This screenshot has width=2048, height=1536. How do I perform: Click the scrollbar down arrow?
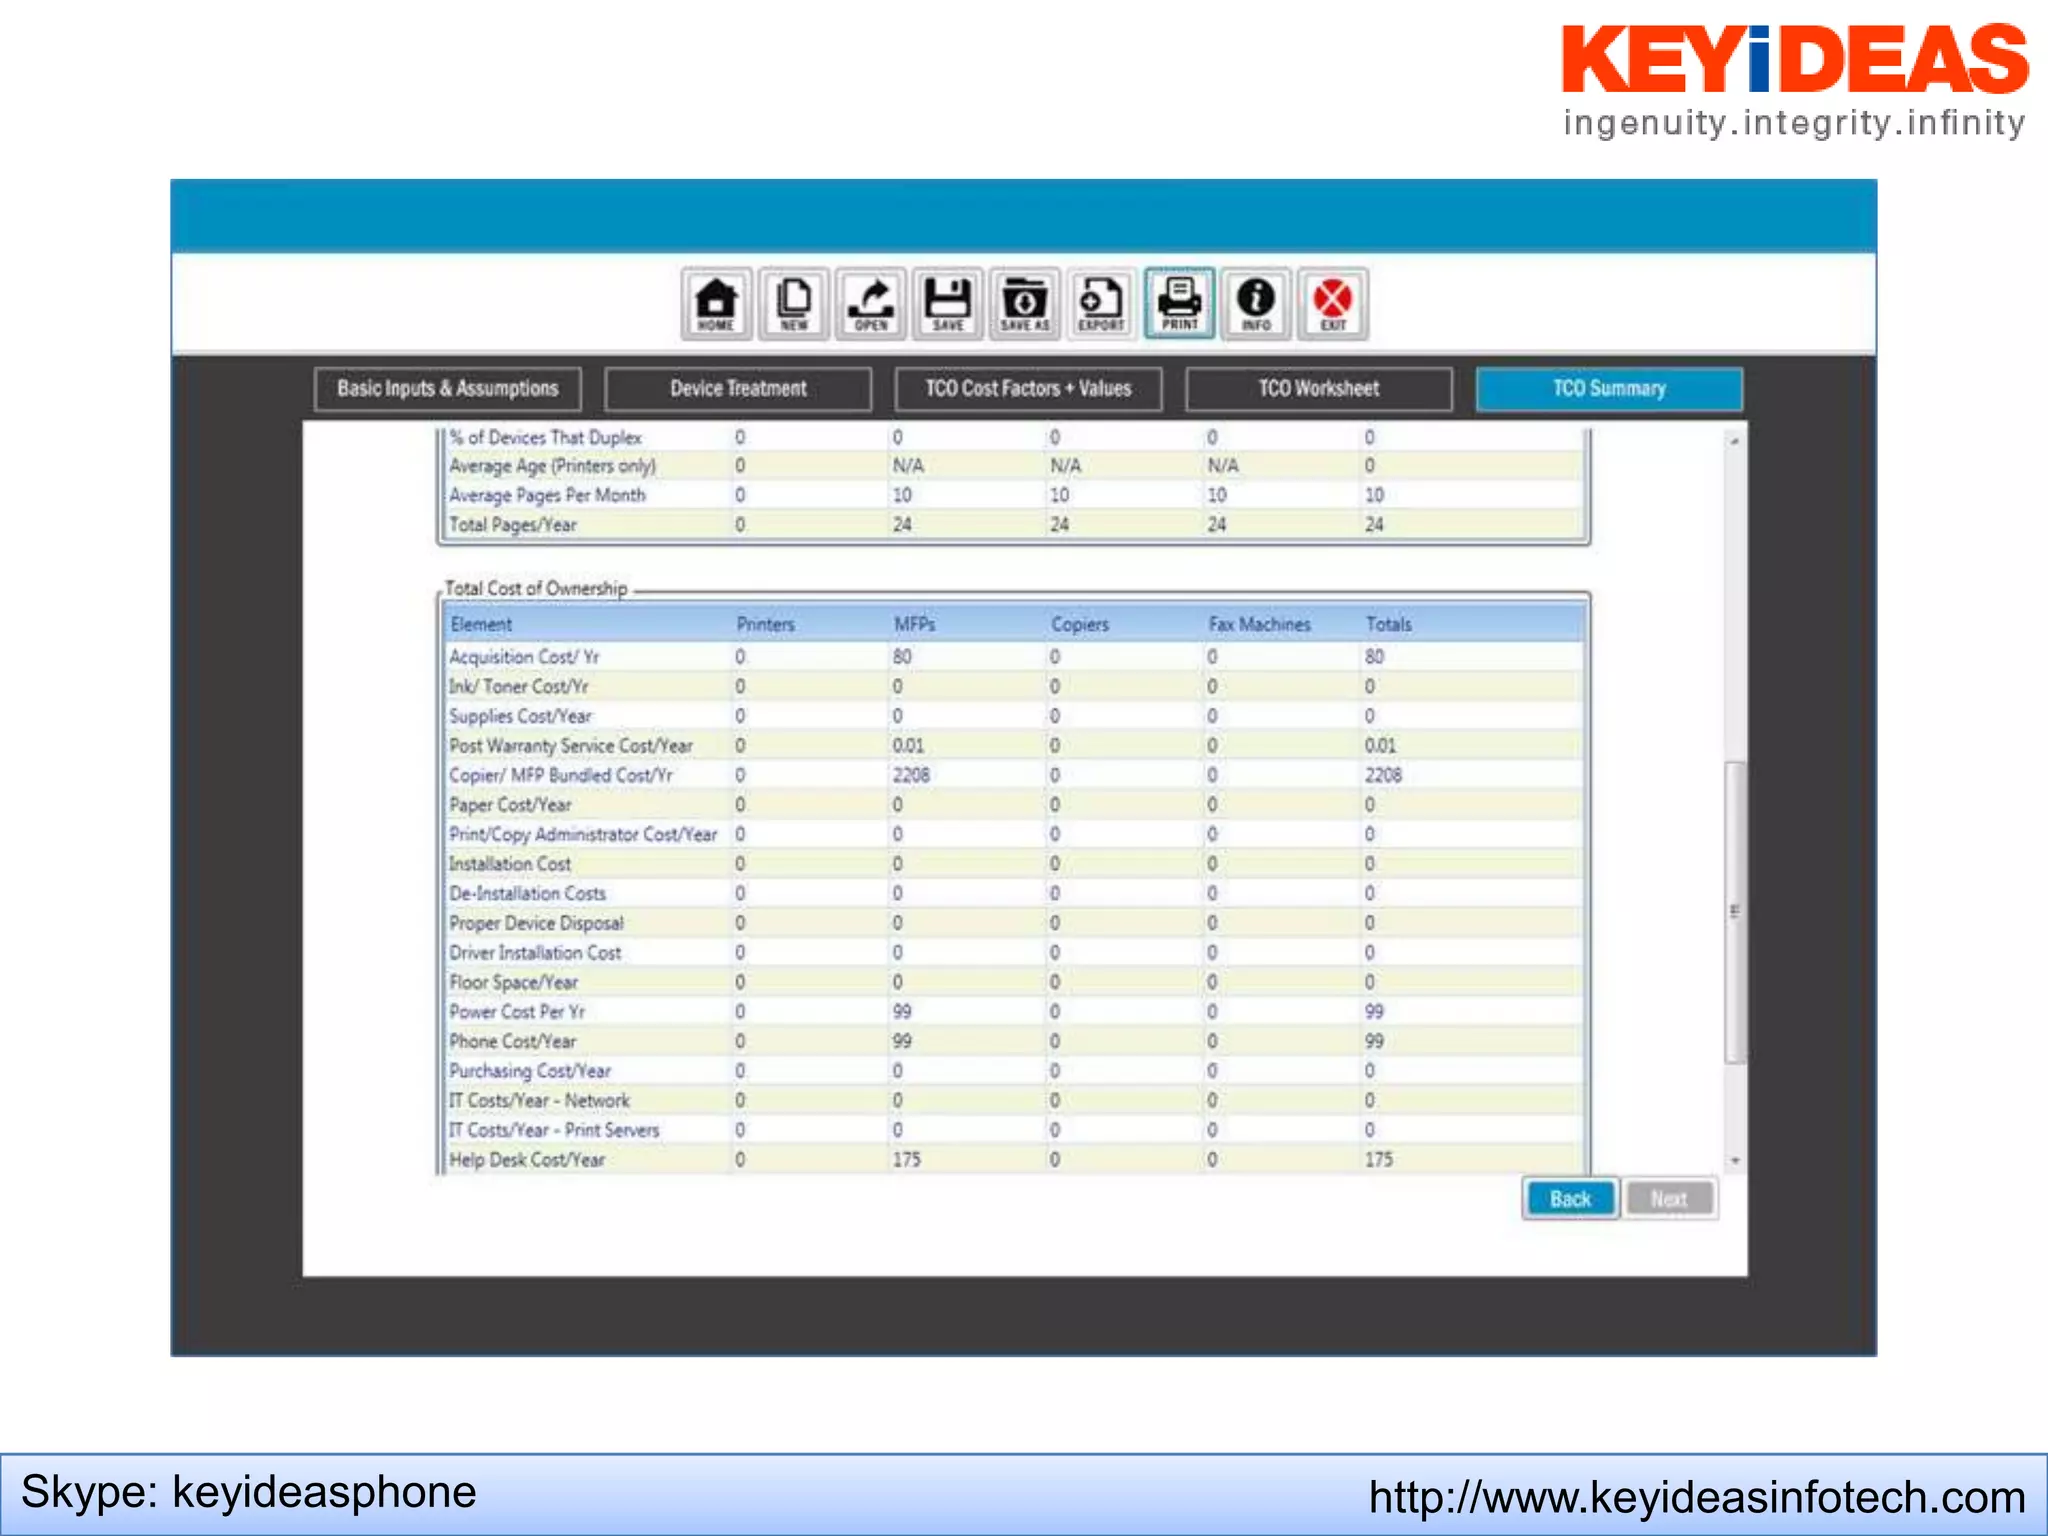pyautogui.click(x=1736, y=1161)
